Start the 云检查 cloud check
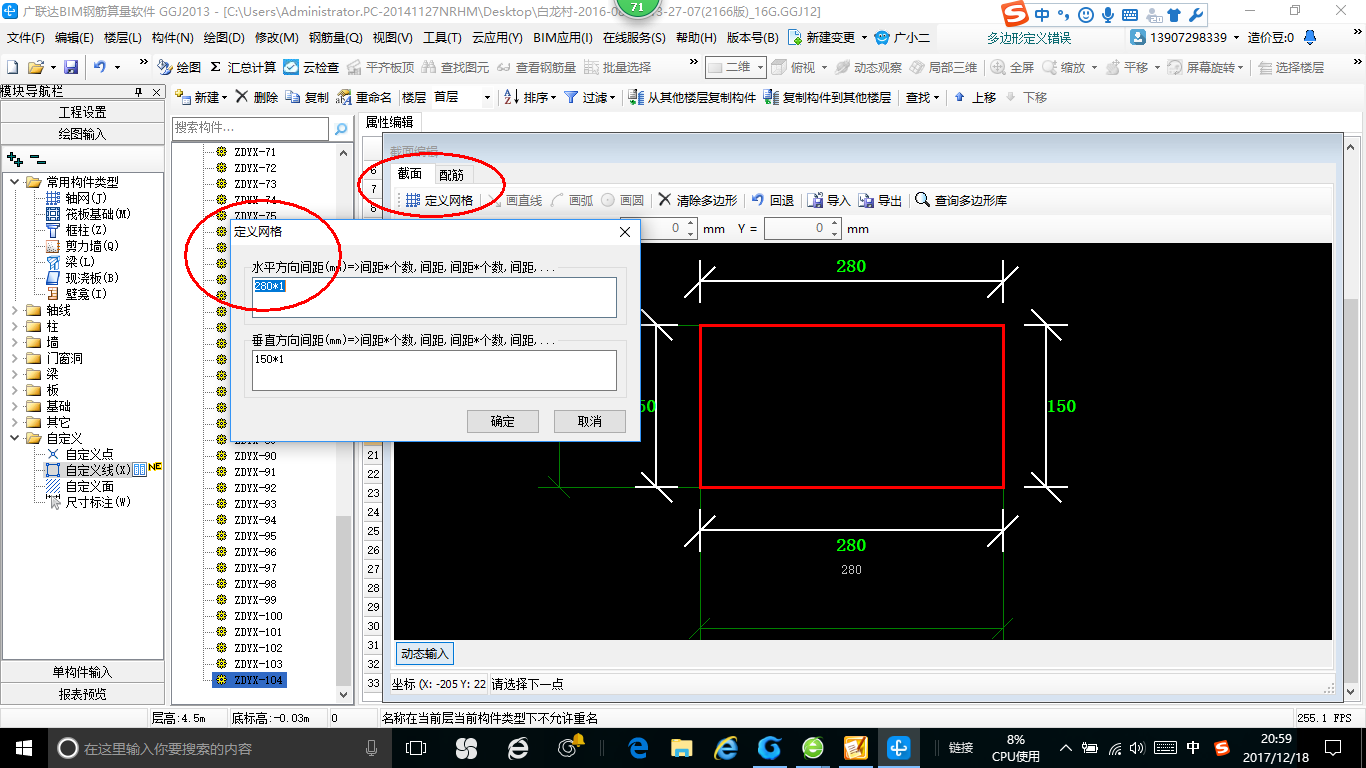 pos(311,67)
